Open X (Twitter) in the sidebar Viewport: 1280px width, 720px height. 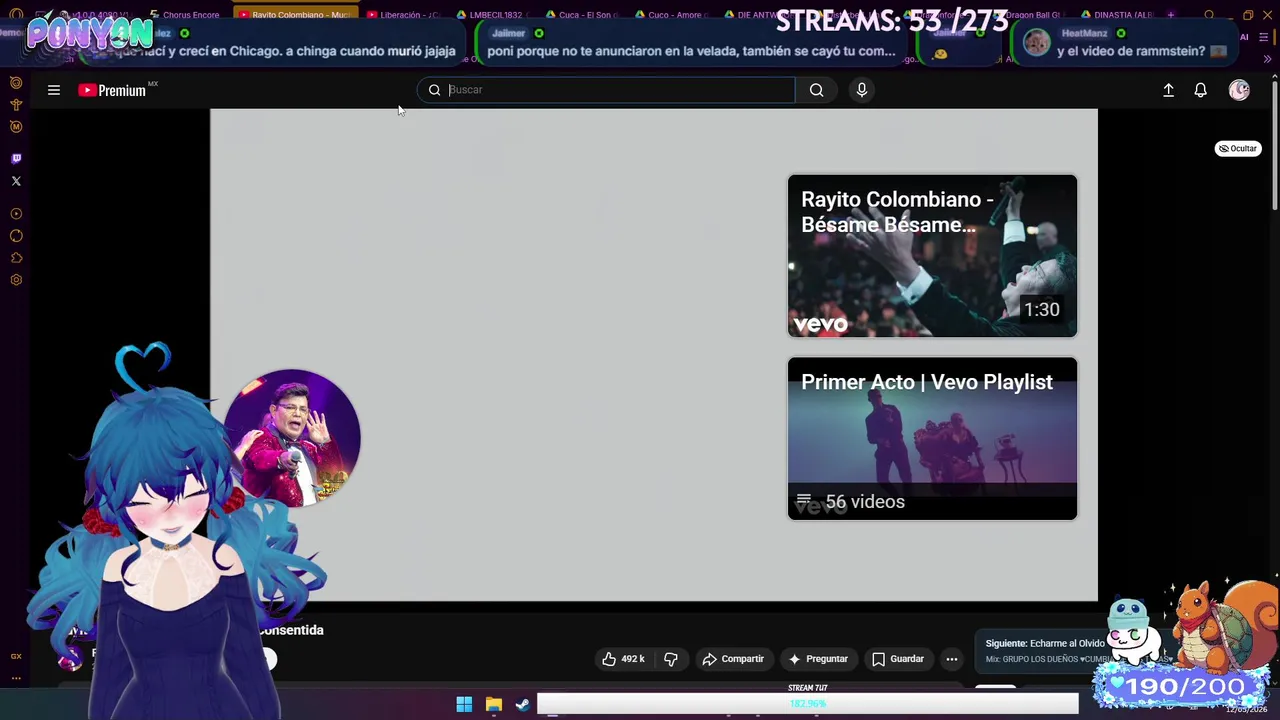pos(16,181)
